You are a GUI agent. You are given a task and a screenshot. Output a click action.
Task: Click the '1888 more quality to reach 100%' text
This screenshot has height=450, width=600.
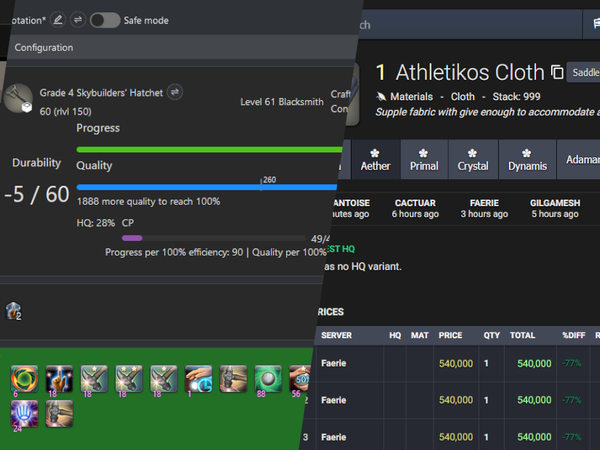148,201
